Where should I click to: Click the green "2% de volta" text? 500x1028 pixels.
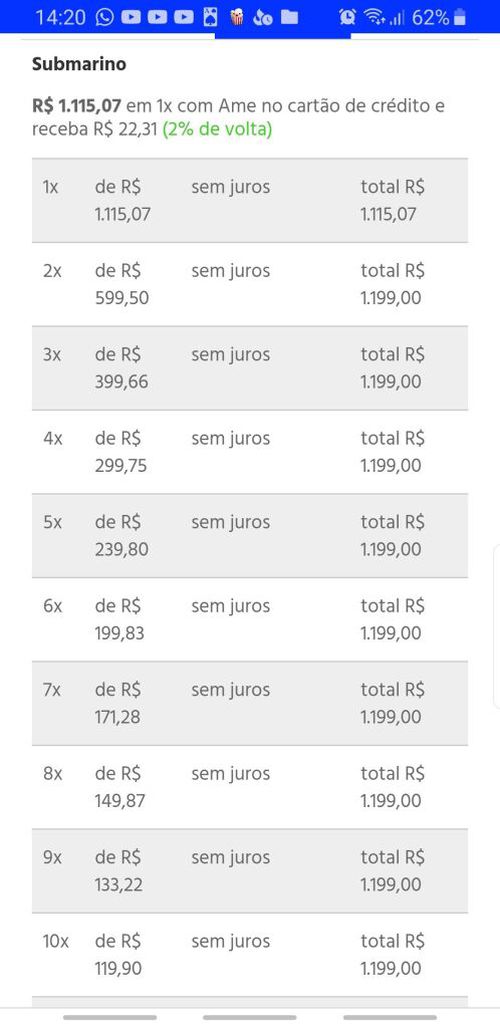[x=217, y=129]
